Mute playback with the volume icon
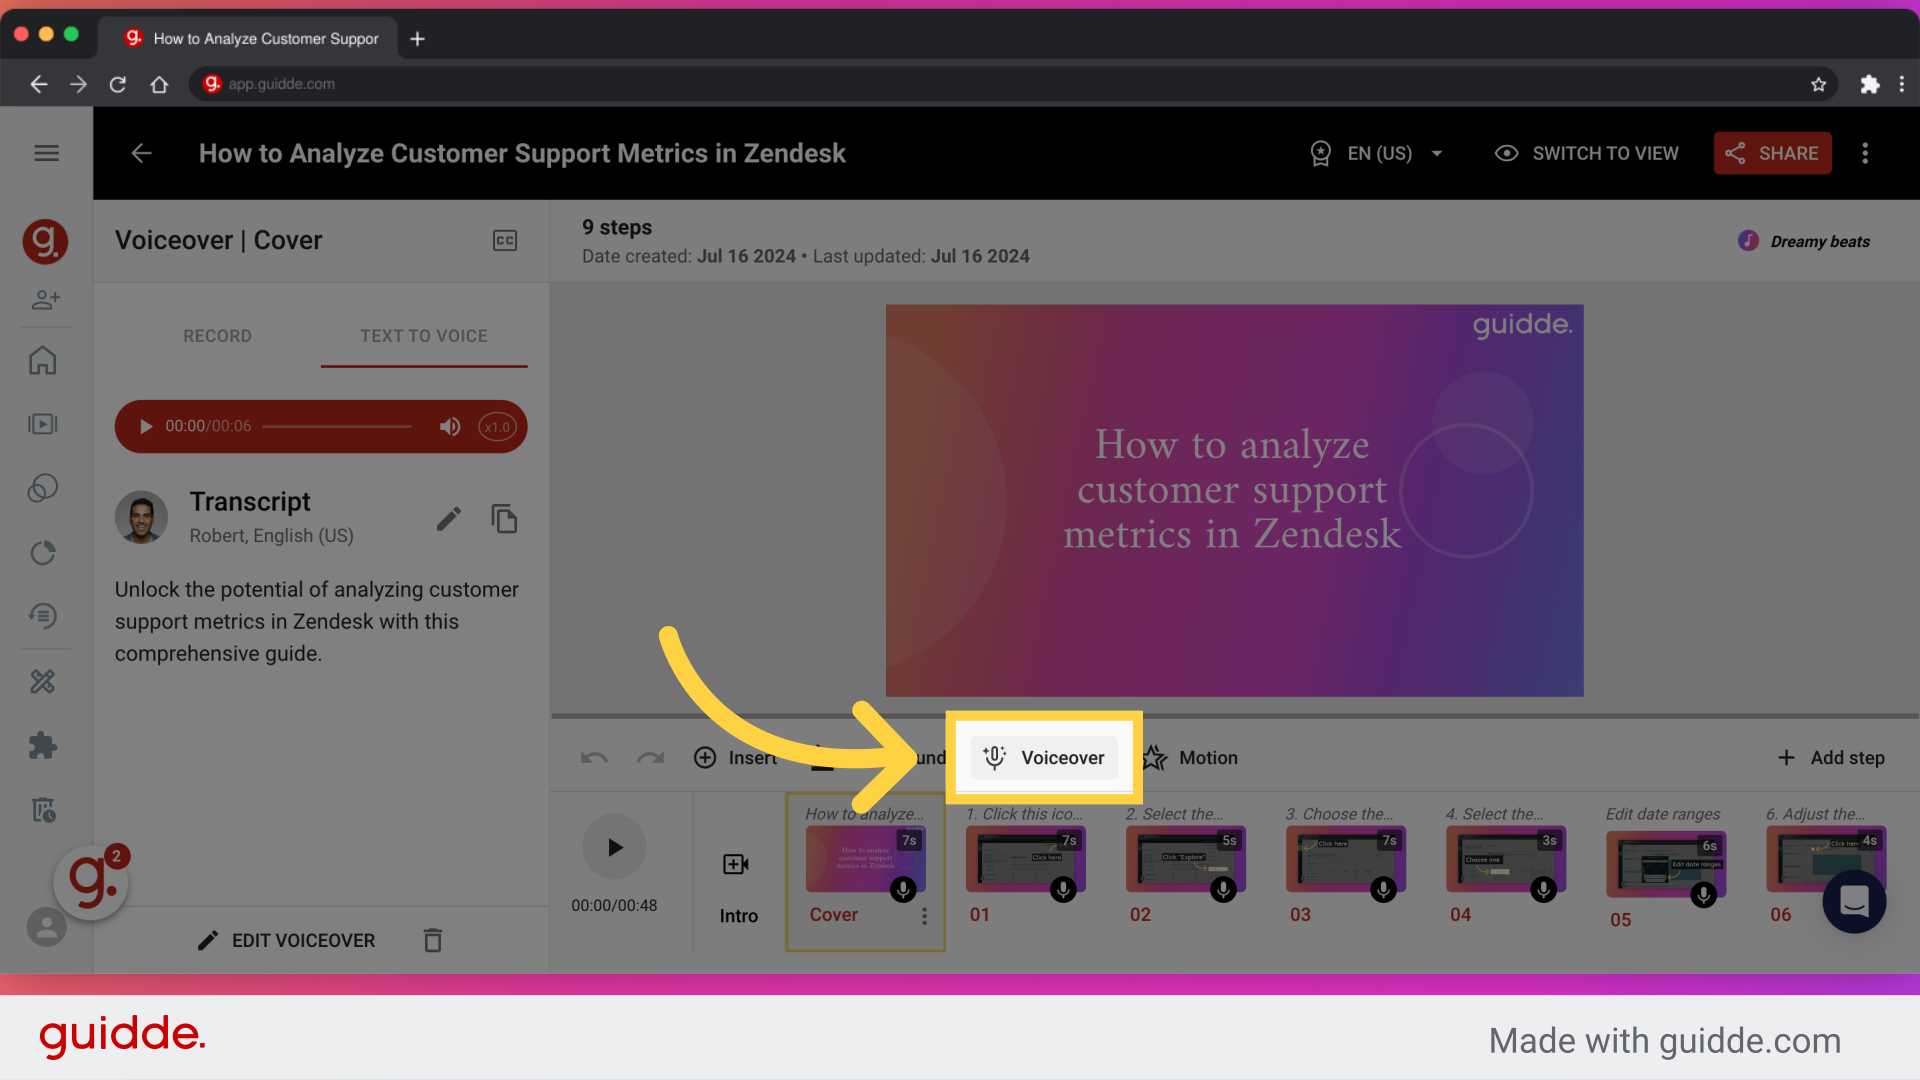This screenshot has height=1080, width=1920. pyautogui.click(x=450, y=426)
